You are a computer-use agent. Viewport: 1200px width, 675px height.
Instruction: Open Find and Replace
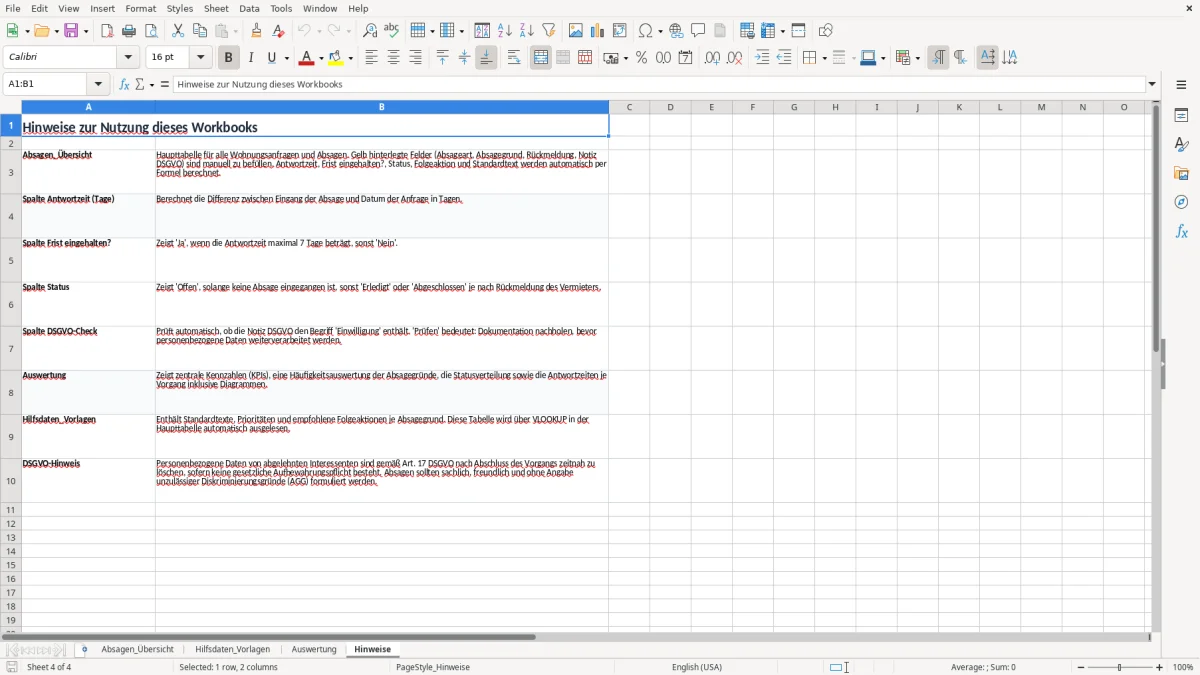370,31
